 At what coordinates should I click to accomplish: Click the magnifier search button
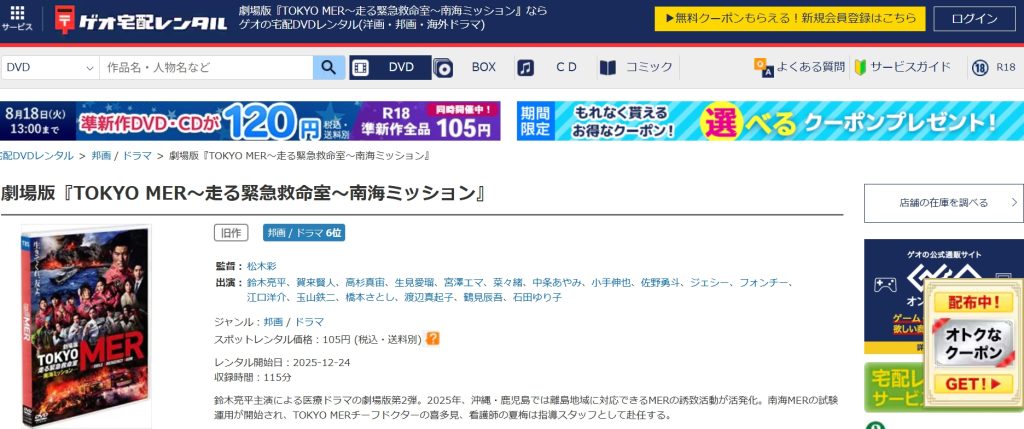coord(329,67)
